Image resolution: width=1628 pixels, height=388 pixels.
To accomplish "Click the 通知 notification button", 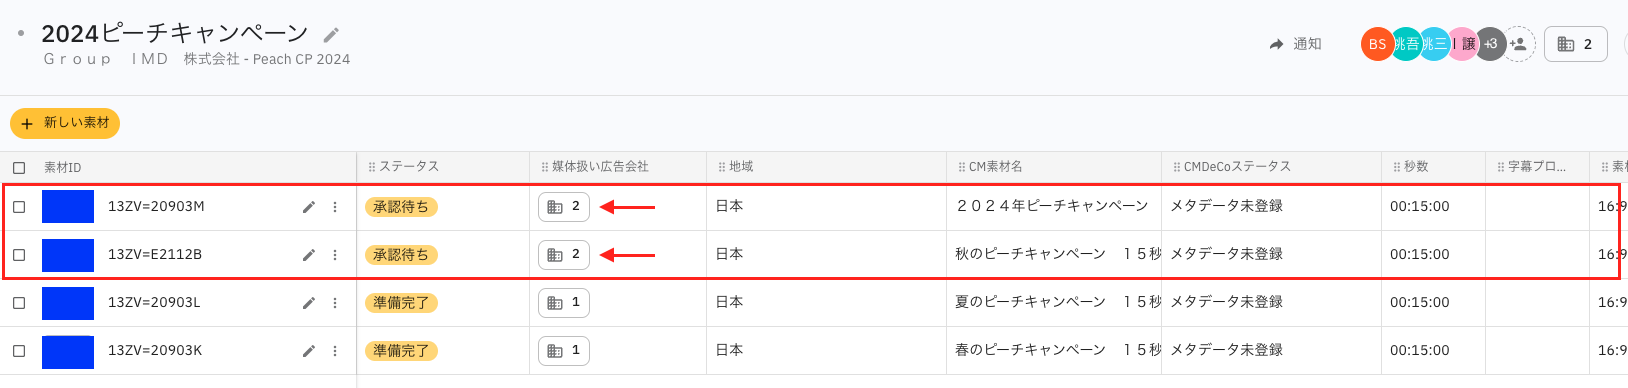I will click(x=1296, y=44).
